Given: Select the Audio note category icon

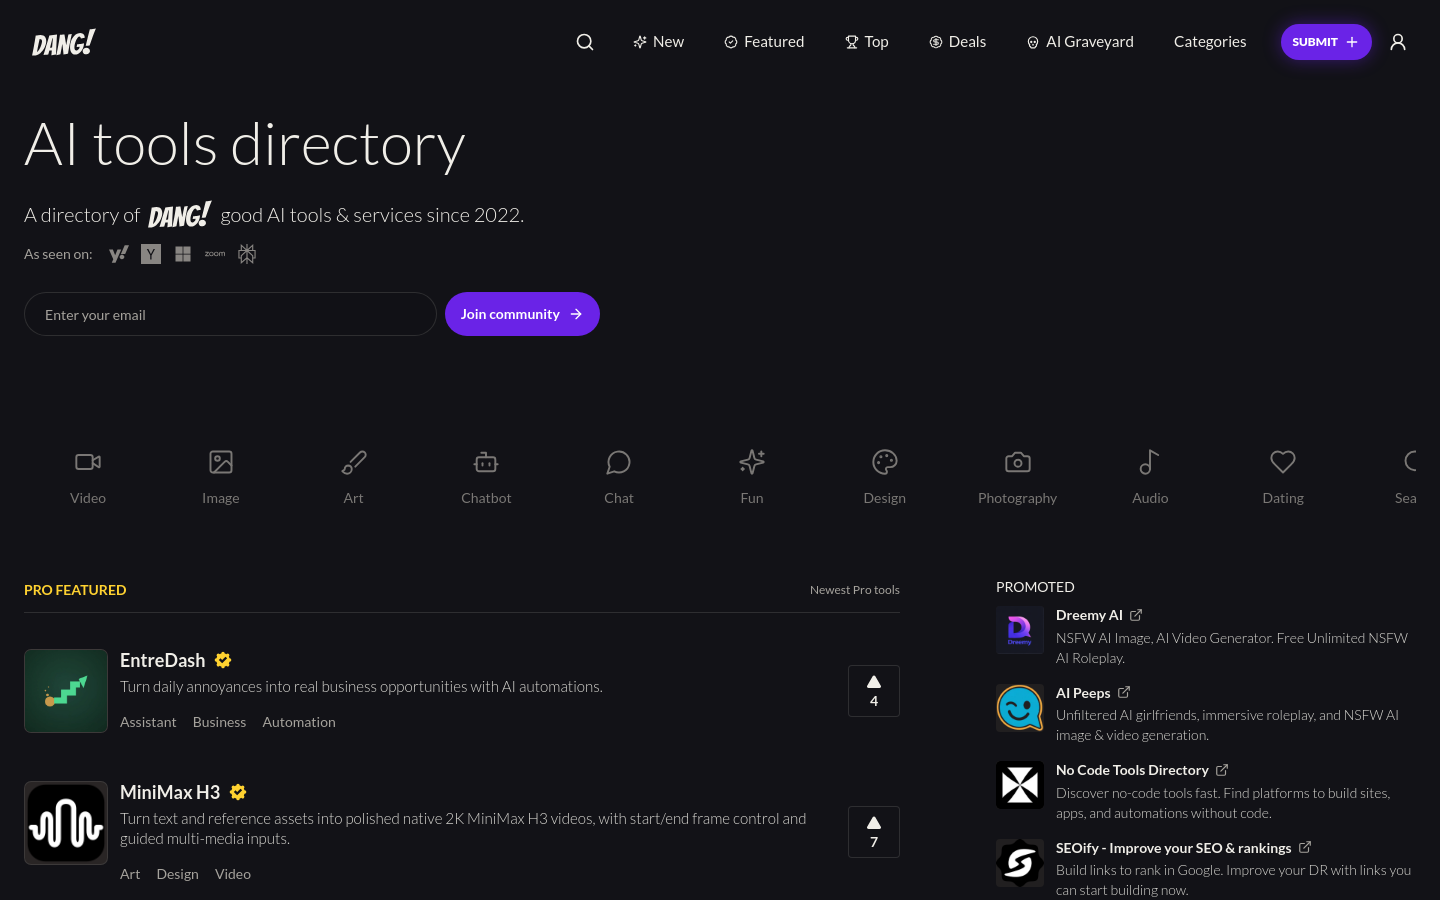Looking at the screenshot, I should 1150,462.
